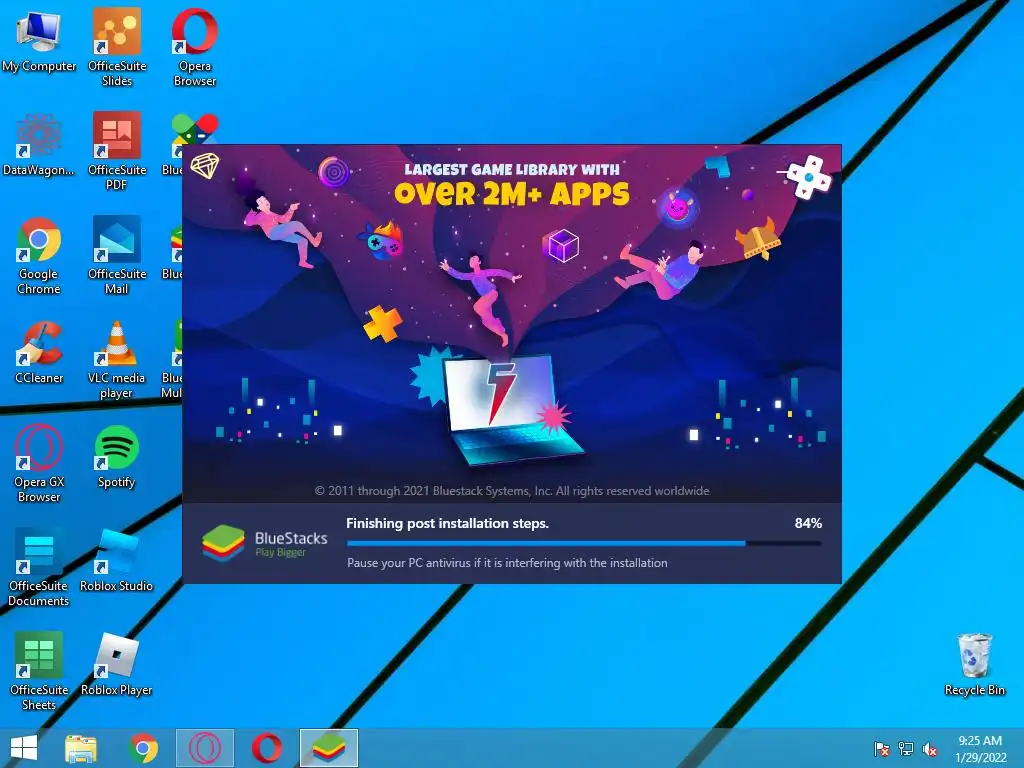Click the laptop illustration in the installer
1024x768 pixels.
click(513, 409)
